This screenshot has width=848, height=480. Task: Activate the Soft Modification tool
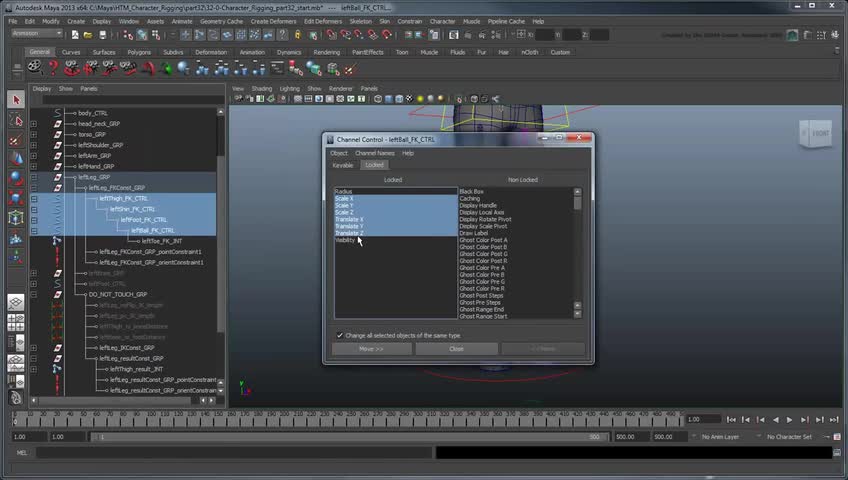click(16, 237)
